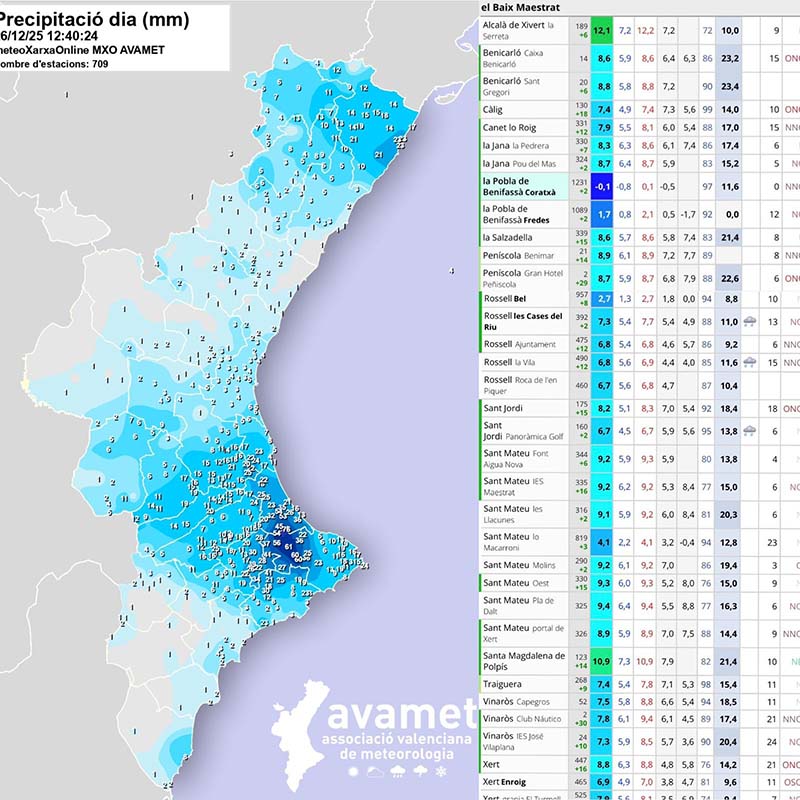Screen dimensions: 800x800
Task: Click the Precipitació dia (mm) map title
Action: (x=95, y=17)
